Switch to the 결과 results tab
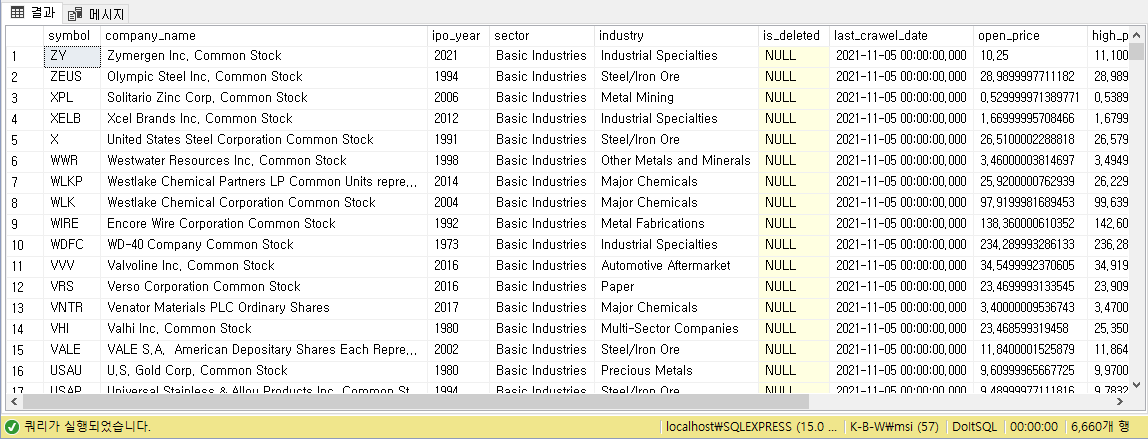Screen dimensions: 1148x439 pyautogui.click(x=31, y=12)
